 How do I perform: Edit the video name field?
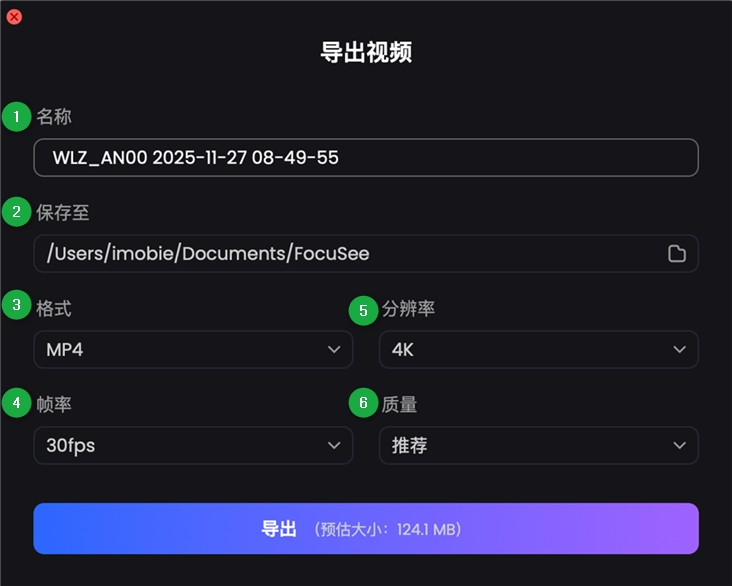(366, 157)
